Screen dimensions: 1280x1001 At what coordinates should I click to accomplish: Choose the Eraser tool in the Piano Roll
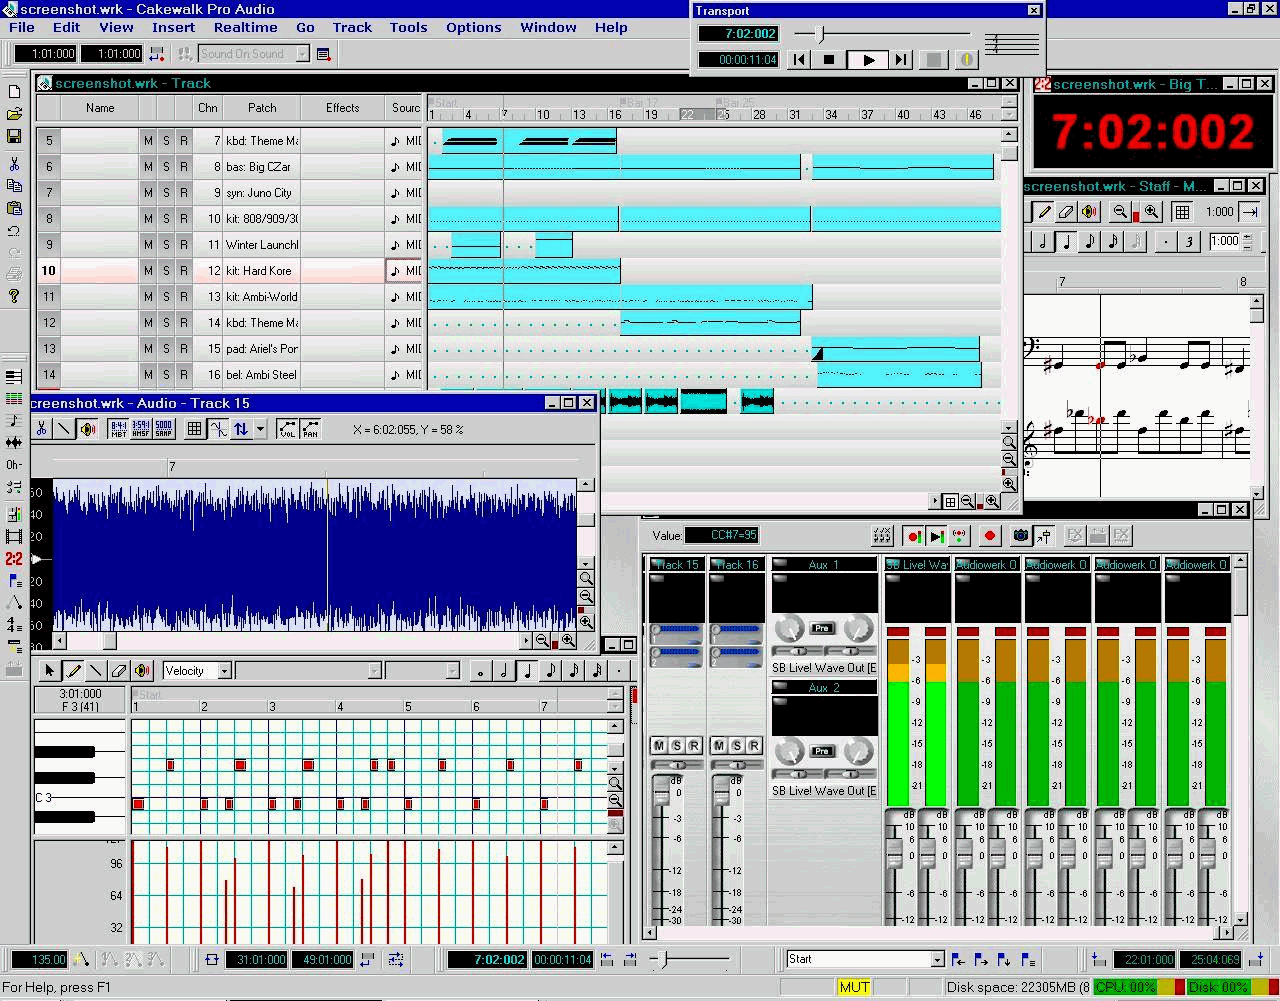(x=119, y=671)
